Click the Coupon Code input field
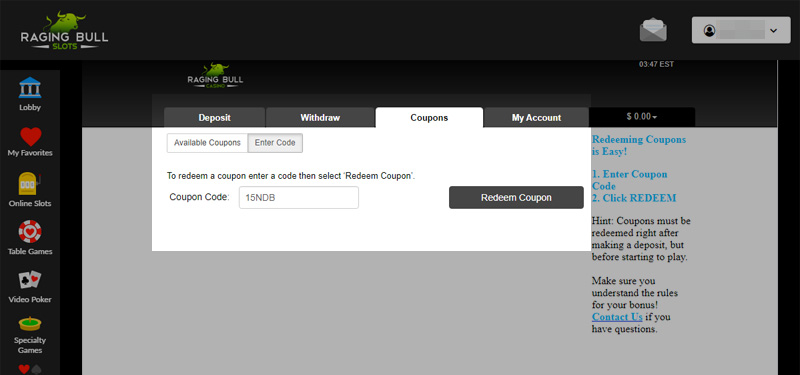 pyautogui.click(x=298, y=197)
